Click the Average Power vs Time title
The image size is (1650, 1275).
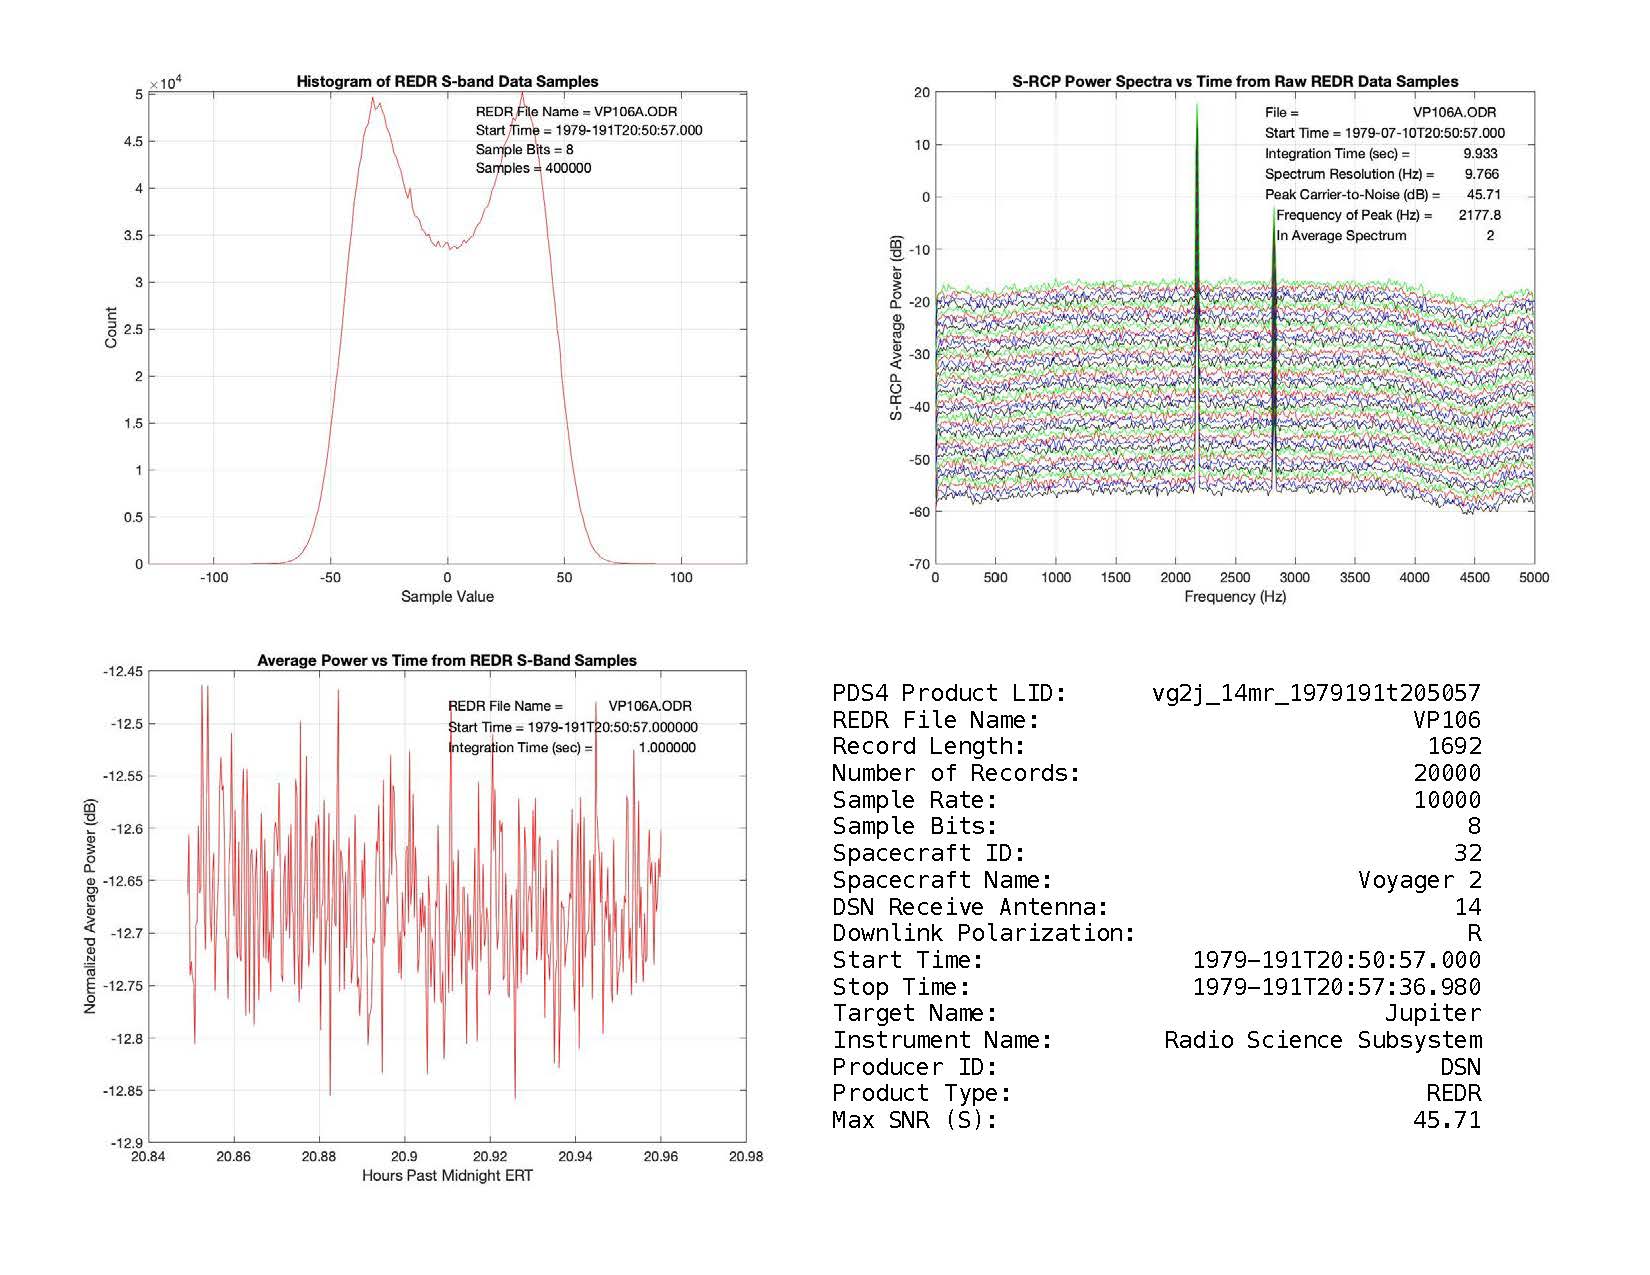[447, 661]
